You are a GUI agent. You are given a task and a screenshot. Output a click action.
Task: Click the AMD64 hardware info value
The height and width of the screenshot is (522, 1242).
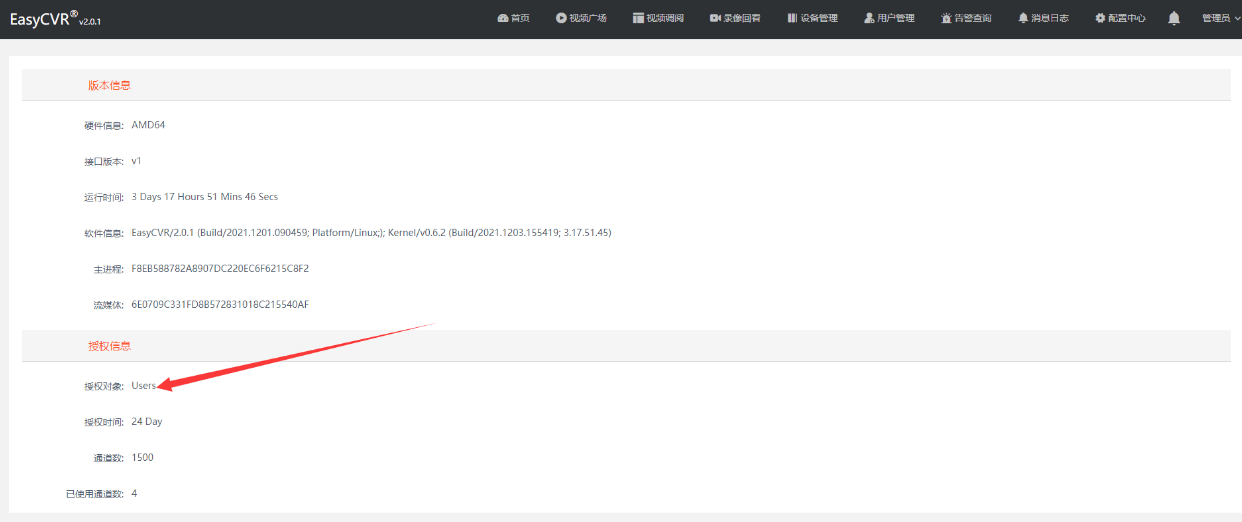coord(148,125)
